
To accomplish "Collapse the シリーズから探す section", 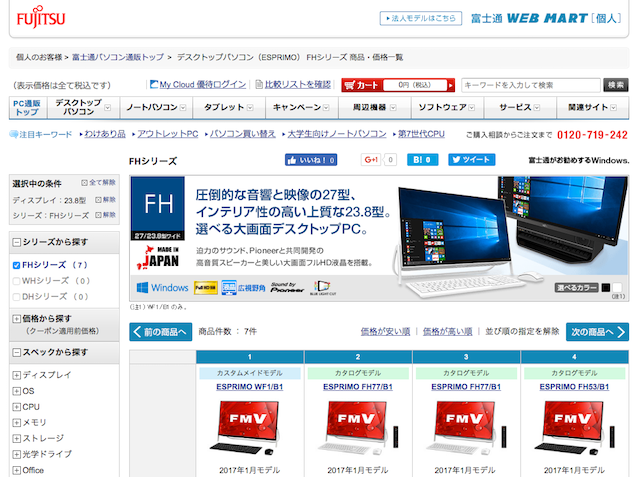I will (16, 242).
